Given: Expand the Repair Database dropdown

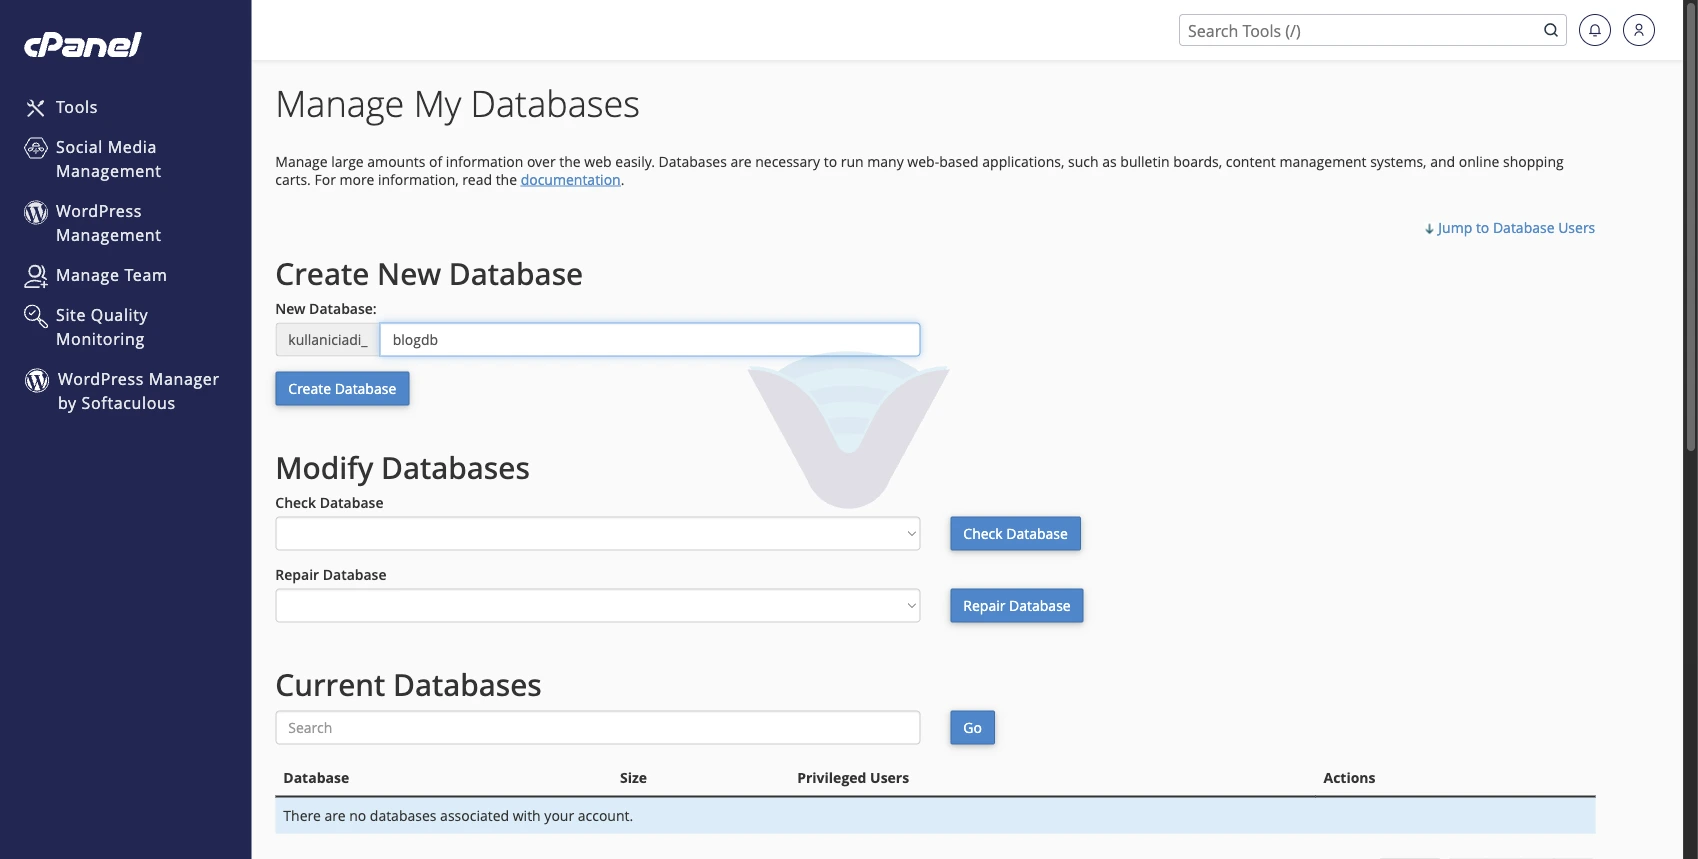Looking at the screenshot, I should (598, 606).
